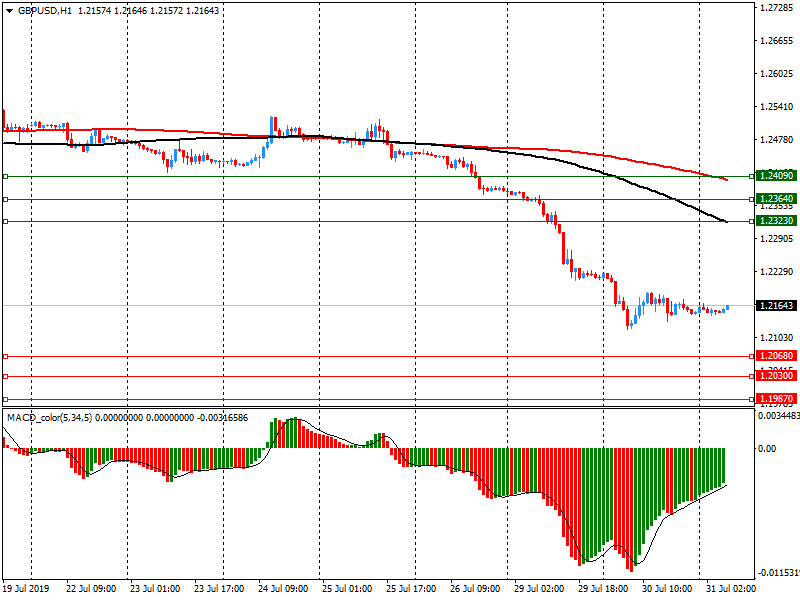This screenshot has width=800, height=600.
Task: Click the 1.27285 price axis value
Action: click(777, 8)
